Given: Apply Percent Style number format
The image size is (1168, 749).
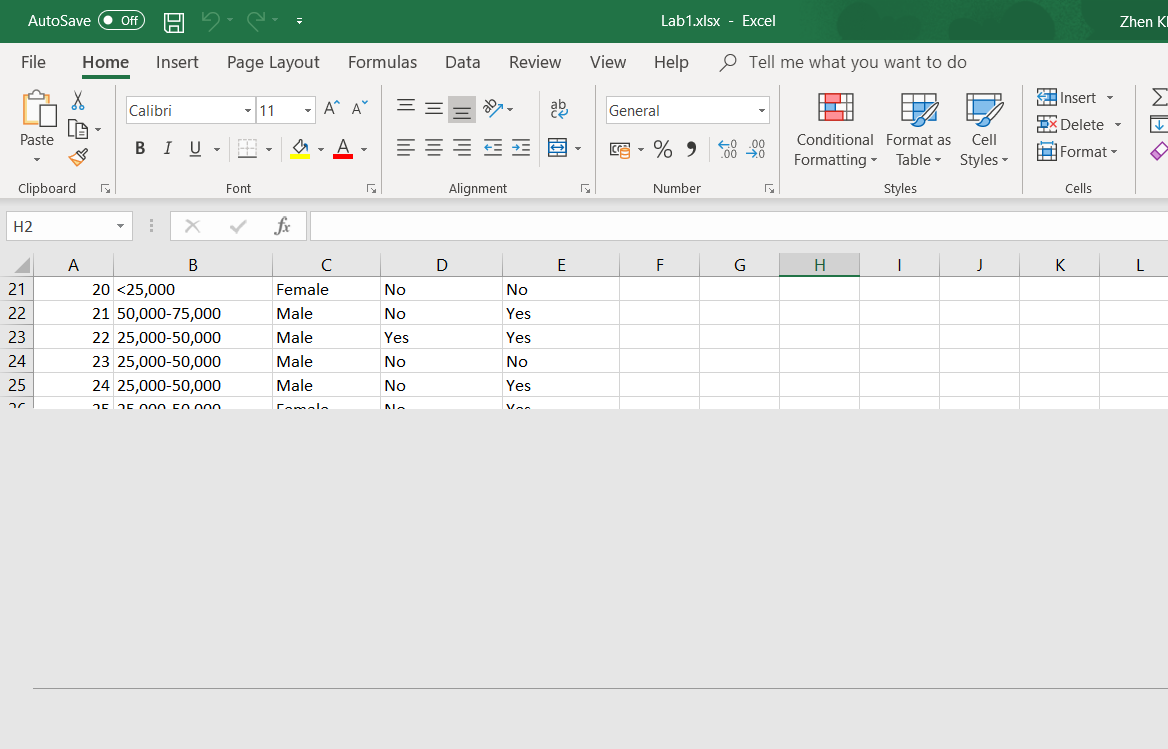Looking at the screenshot, I should pos(662,150).
